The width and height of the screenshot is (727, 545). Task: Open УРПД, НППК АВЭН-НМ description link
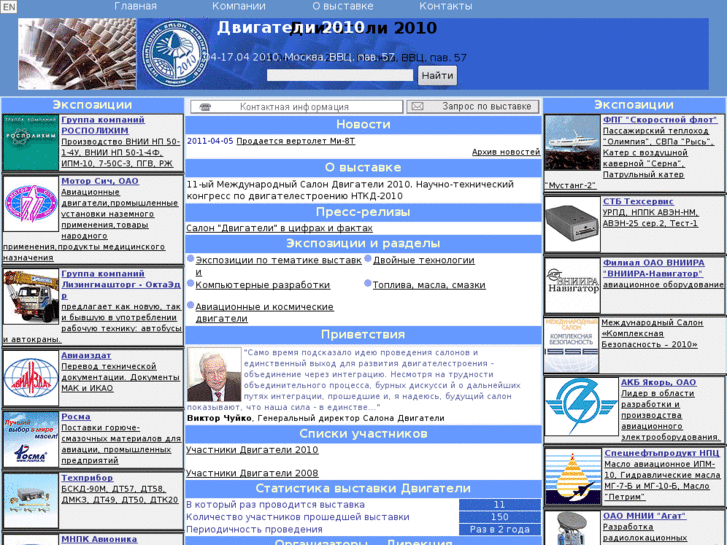coord(650,218)
